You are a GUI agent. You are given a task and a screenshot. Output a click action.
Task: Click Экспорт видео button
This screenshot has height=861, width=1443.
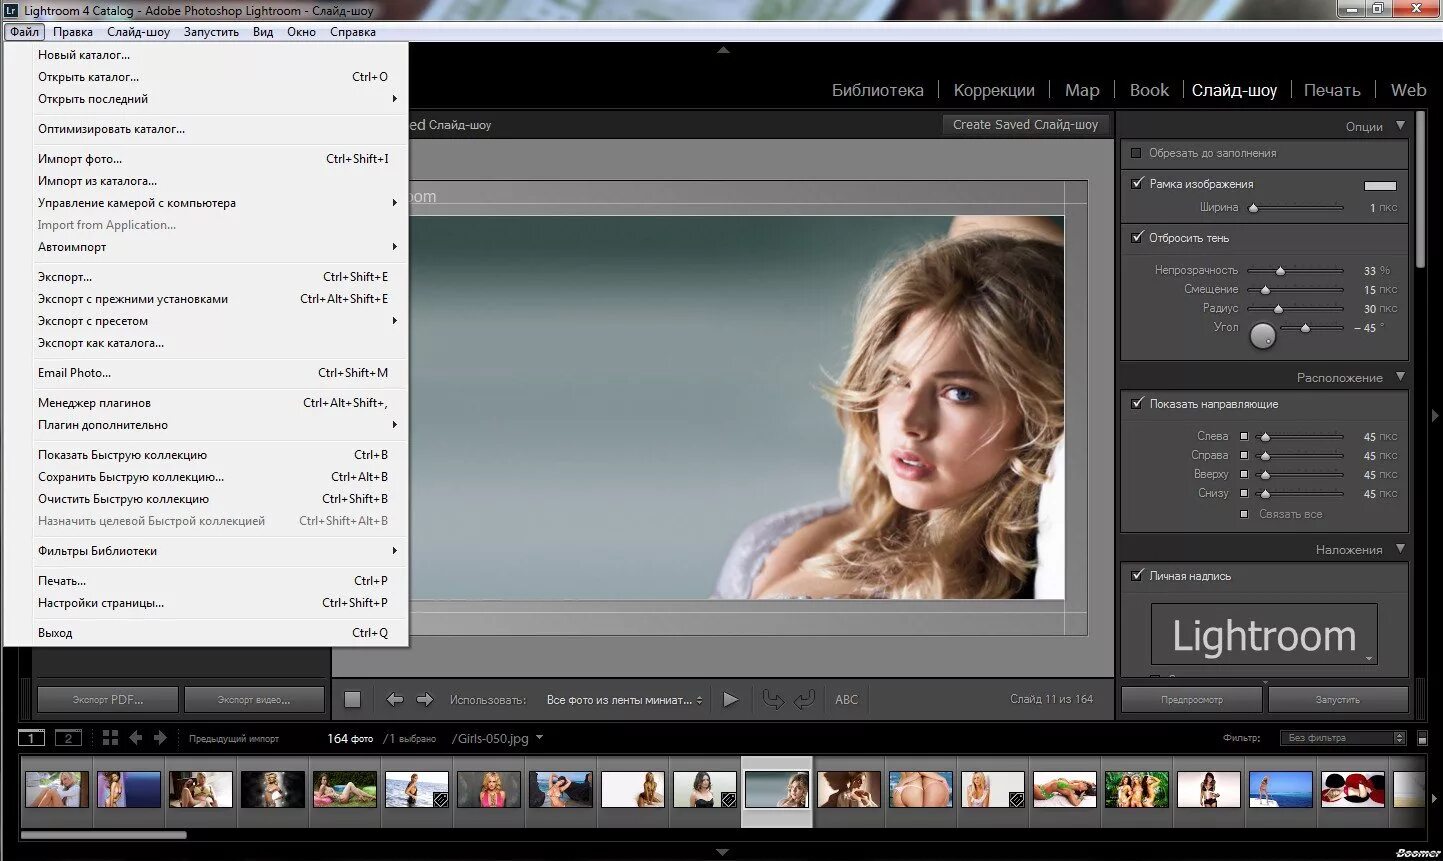pyautogui.click(x=254, y=700)
